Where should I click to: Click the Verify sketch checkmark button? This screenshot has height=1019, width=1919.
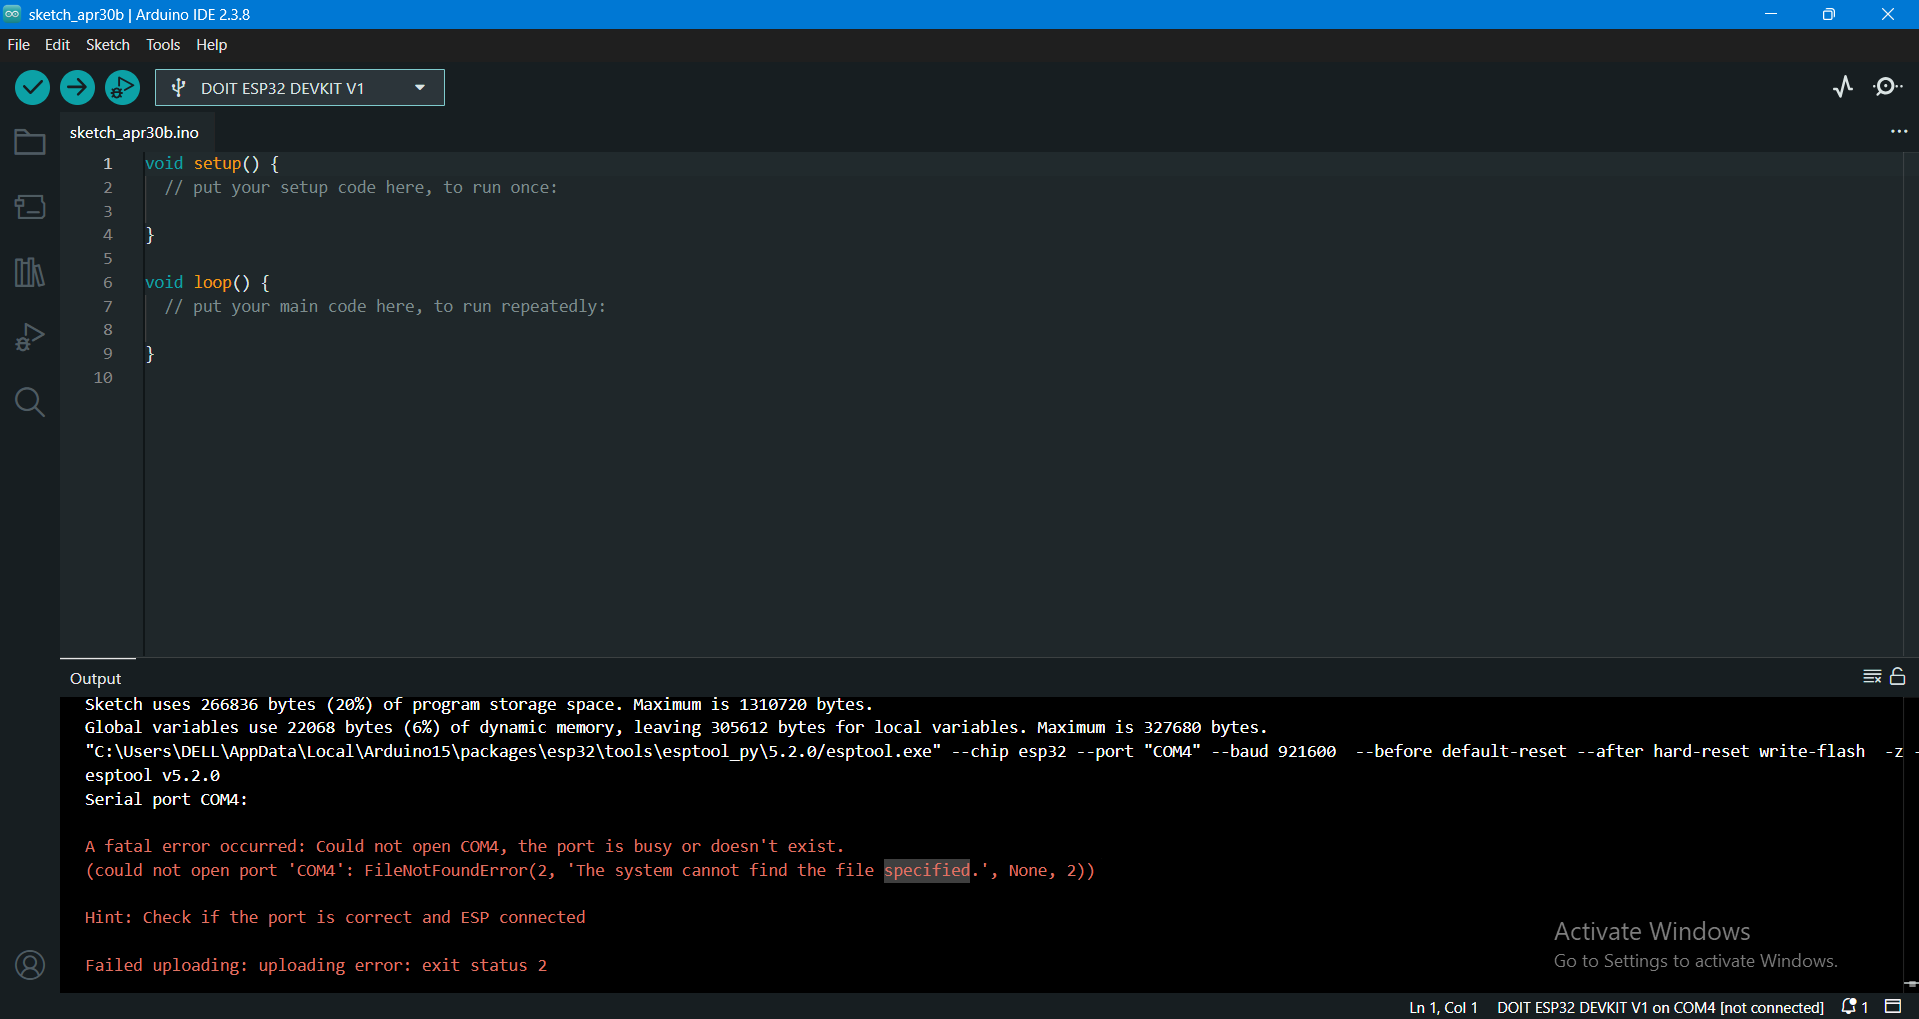tap(33, 88)
